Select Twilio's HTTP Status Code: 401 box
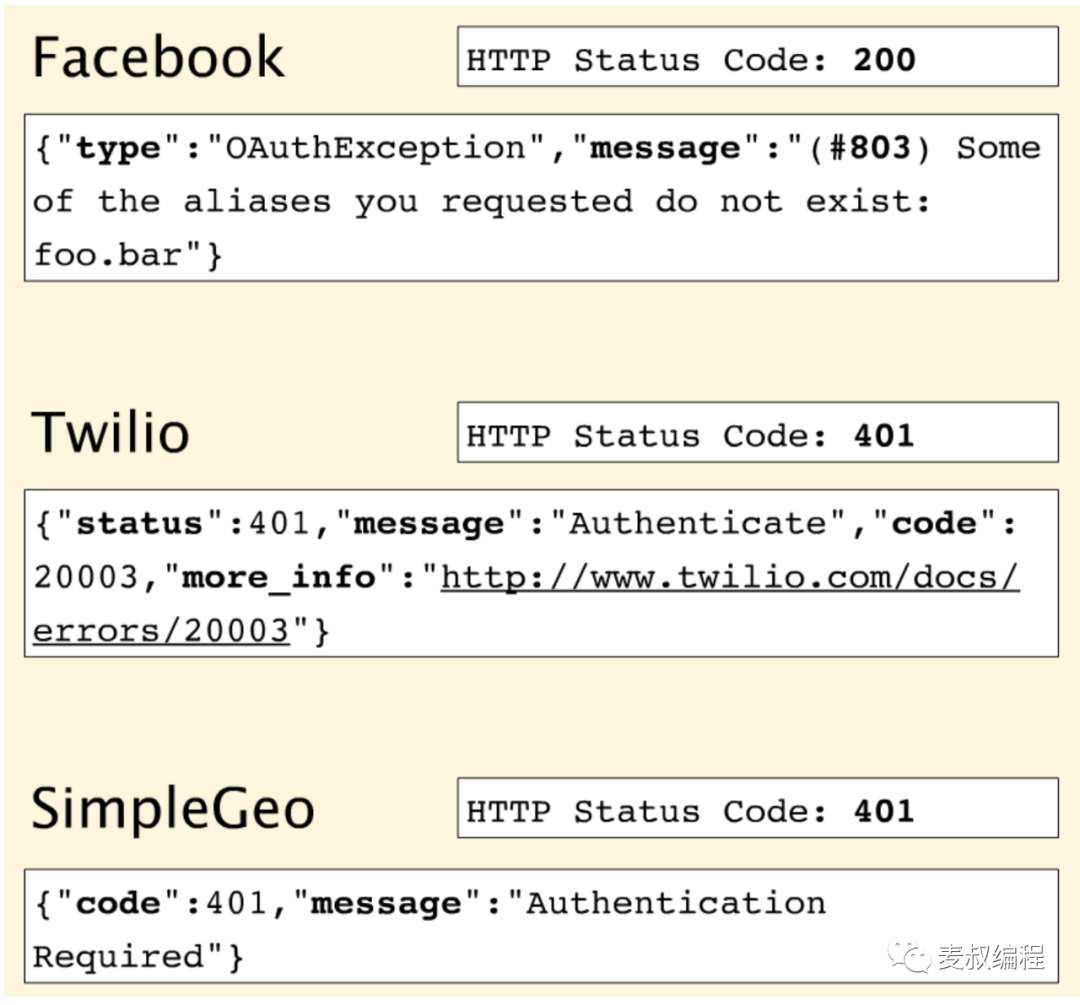The height and width of the screenshot is (1005, 1080). tap(758, 432)
